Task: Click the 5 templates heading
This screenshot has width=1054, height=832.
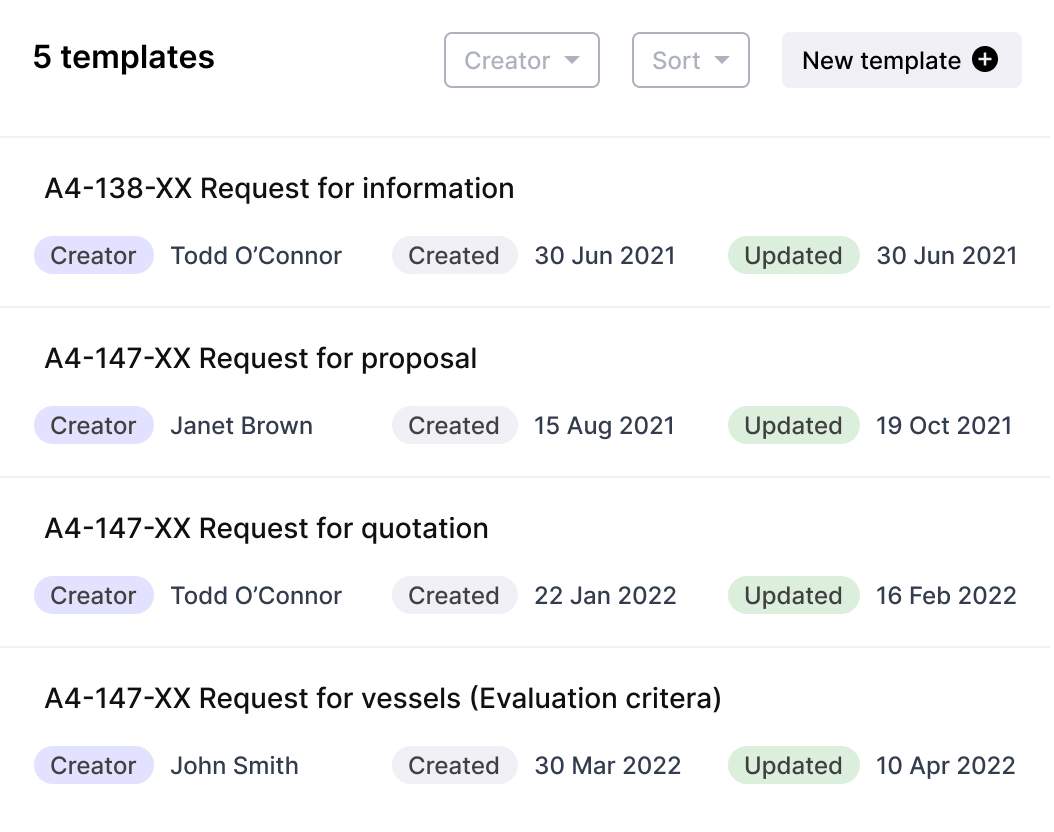Action: click(x=124, y=57)
